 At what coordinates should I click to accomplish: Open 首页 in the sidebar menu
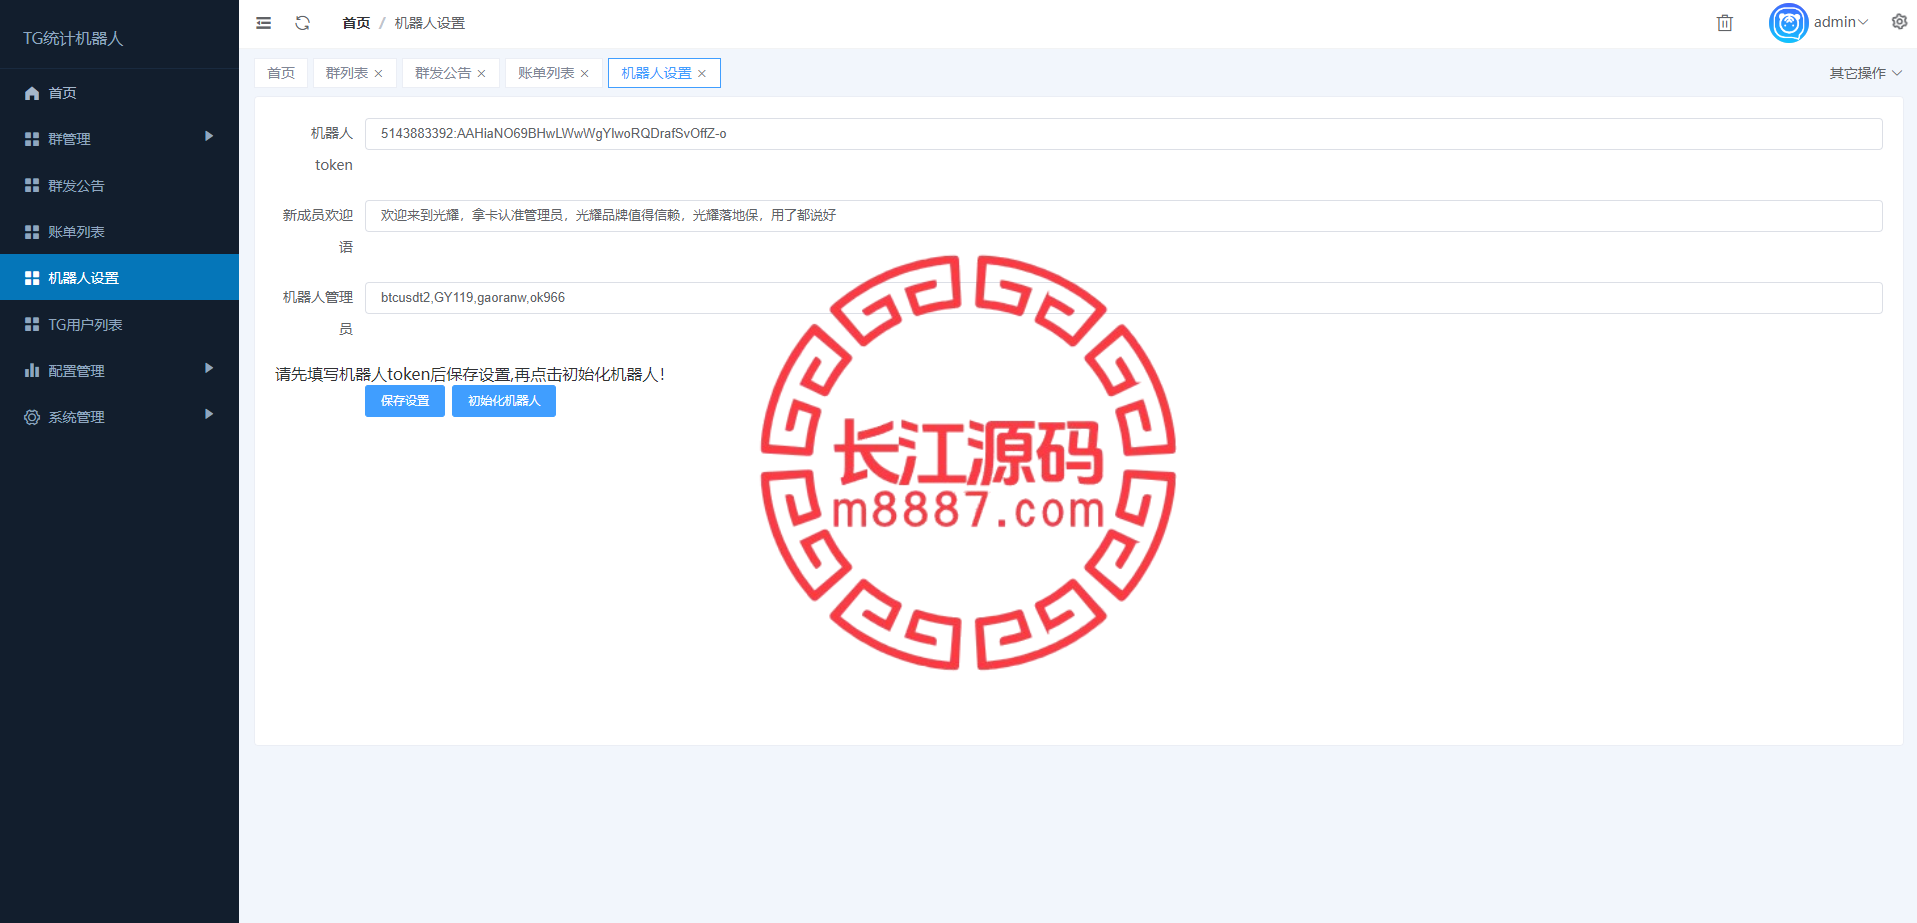pyautogui.click(x=119, y=93)
